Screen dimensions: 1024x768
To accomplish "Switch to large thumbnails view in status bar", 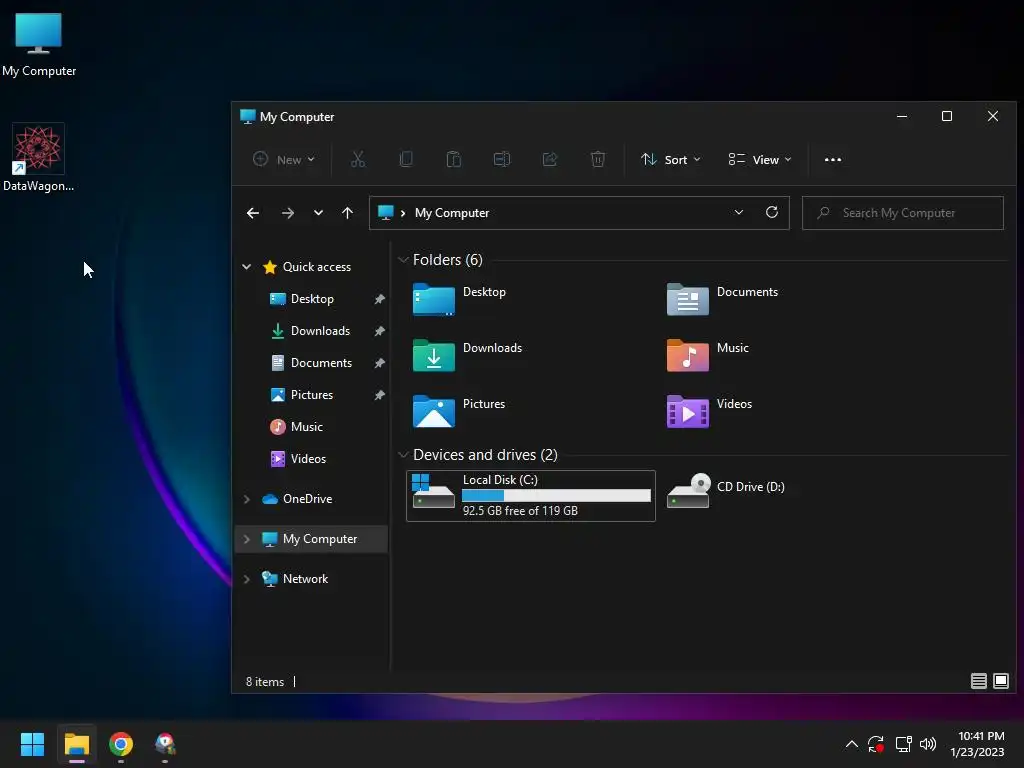I will point(1000,681).
